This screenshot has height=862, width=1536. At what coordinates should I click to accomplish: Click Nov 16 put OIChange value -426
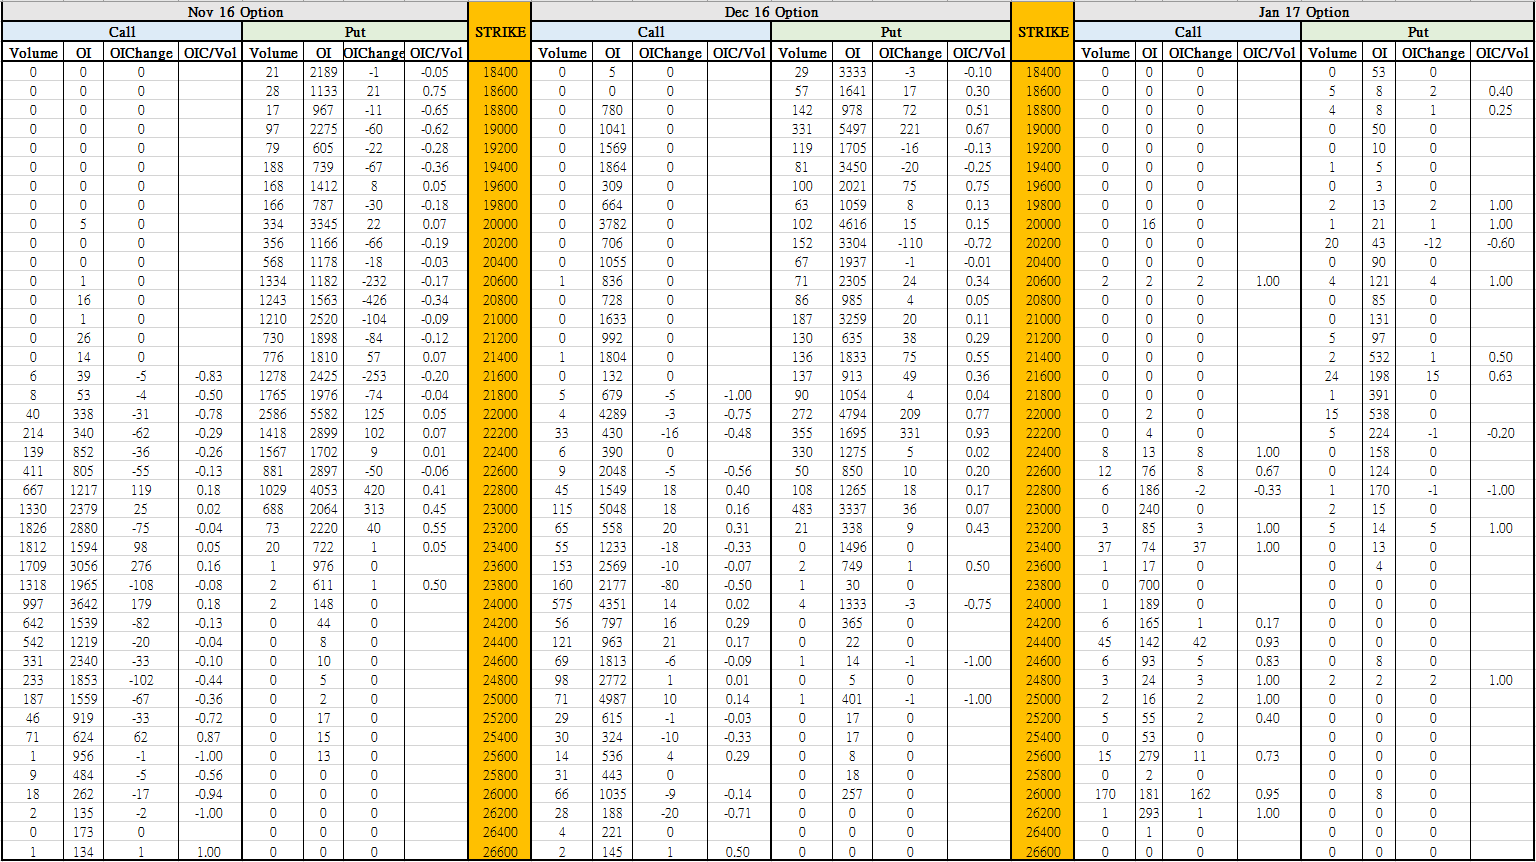click(374, 300)
